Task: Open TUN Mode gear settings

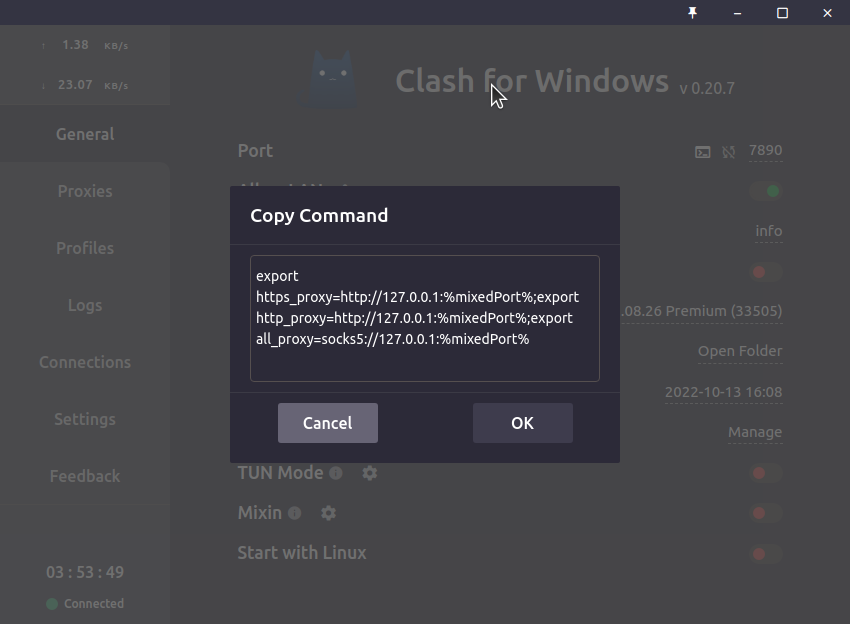Action: click(370, 473)
